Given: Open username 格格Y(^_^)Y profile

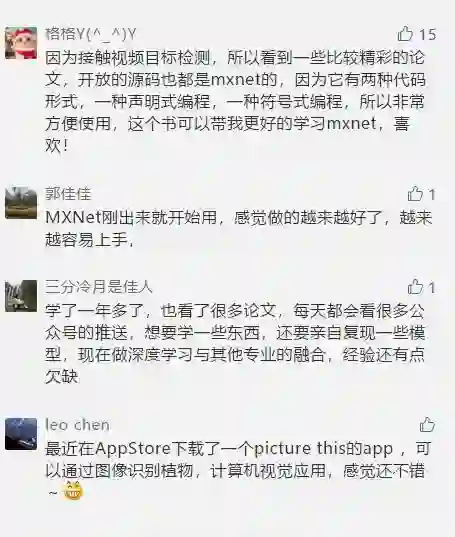Looking at the screenshot, I should [90, 34].
